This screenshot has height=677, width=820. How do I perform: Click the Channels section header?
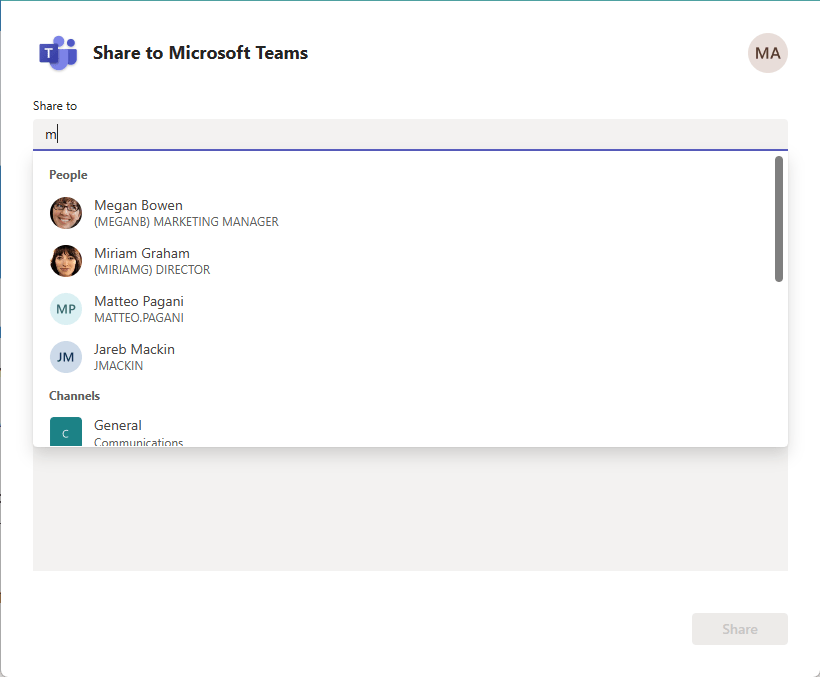tap(74, 395)
